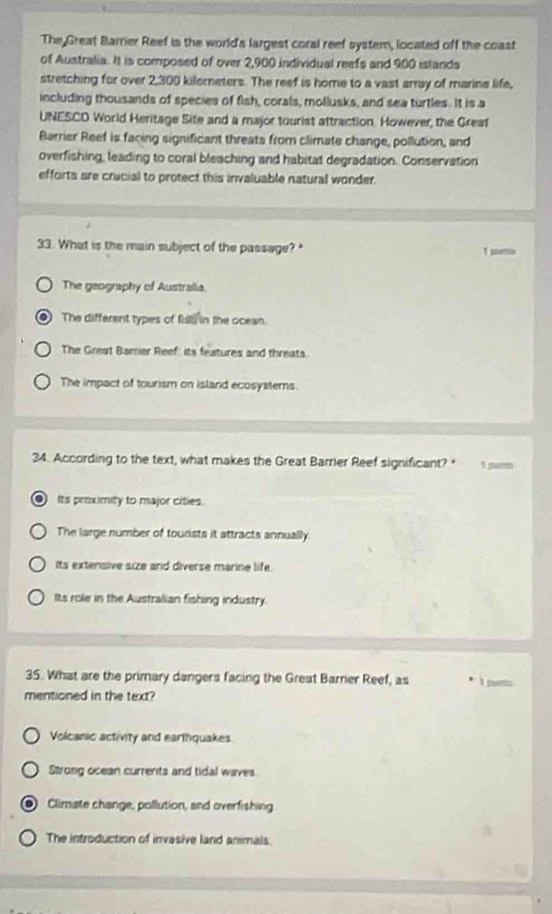The image size is (552, 914).
Task: Click question 34 heading about reef significance
Action: pyautogui.click(x=244, y=459)
